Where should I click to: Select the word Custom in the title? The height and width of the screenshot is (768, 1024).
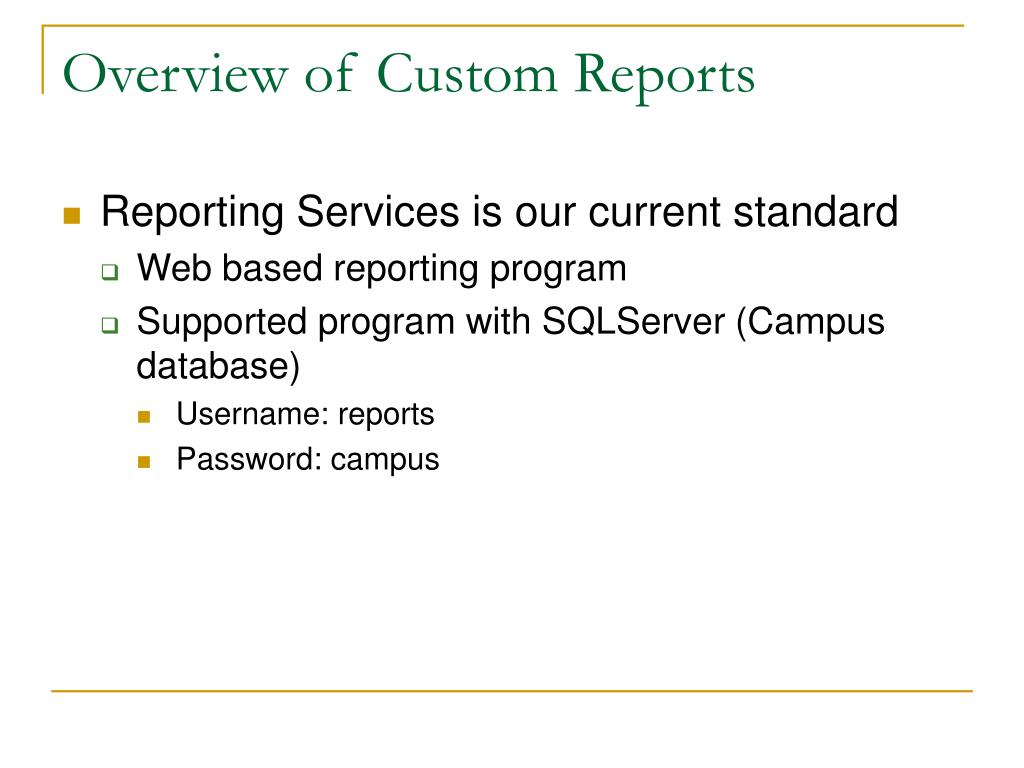click(x=467, y=74)
